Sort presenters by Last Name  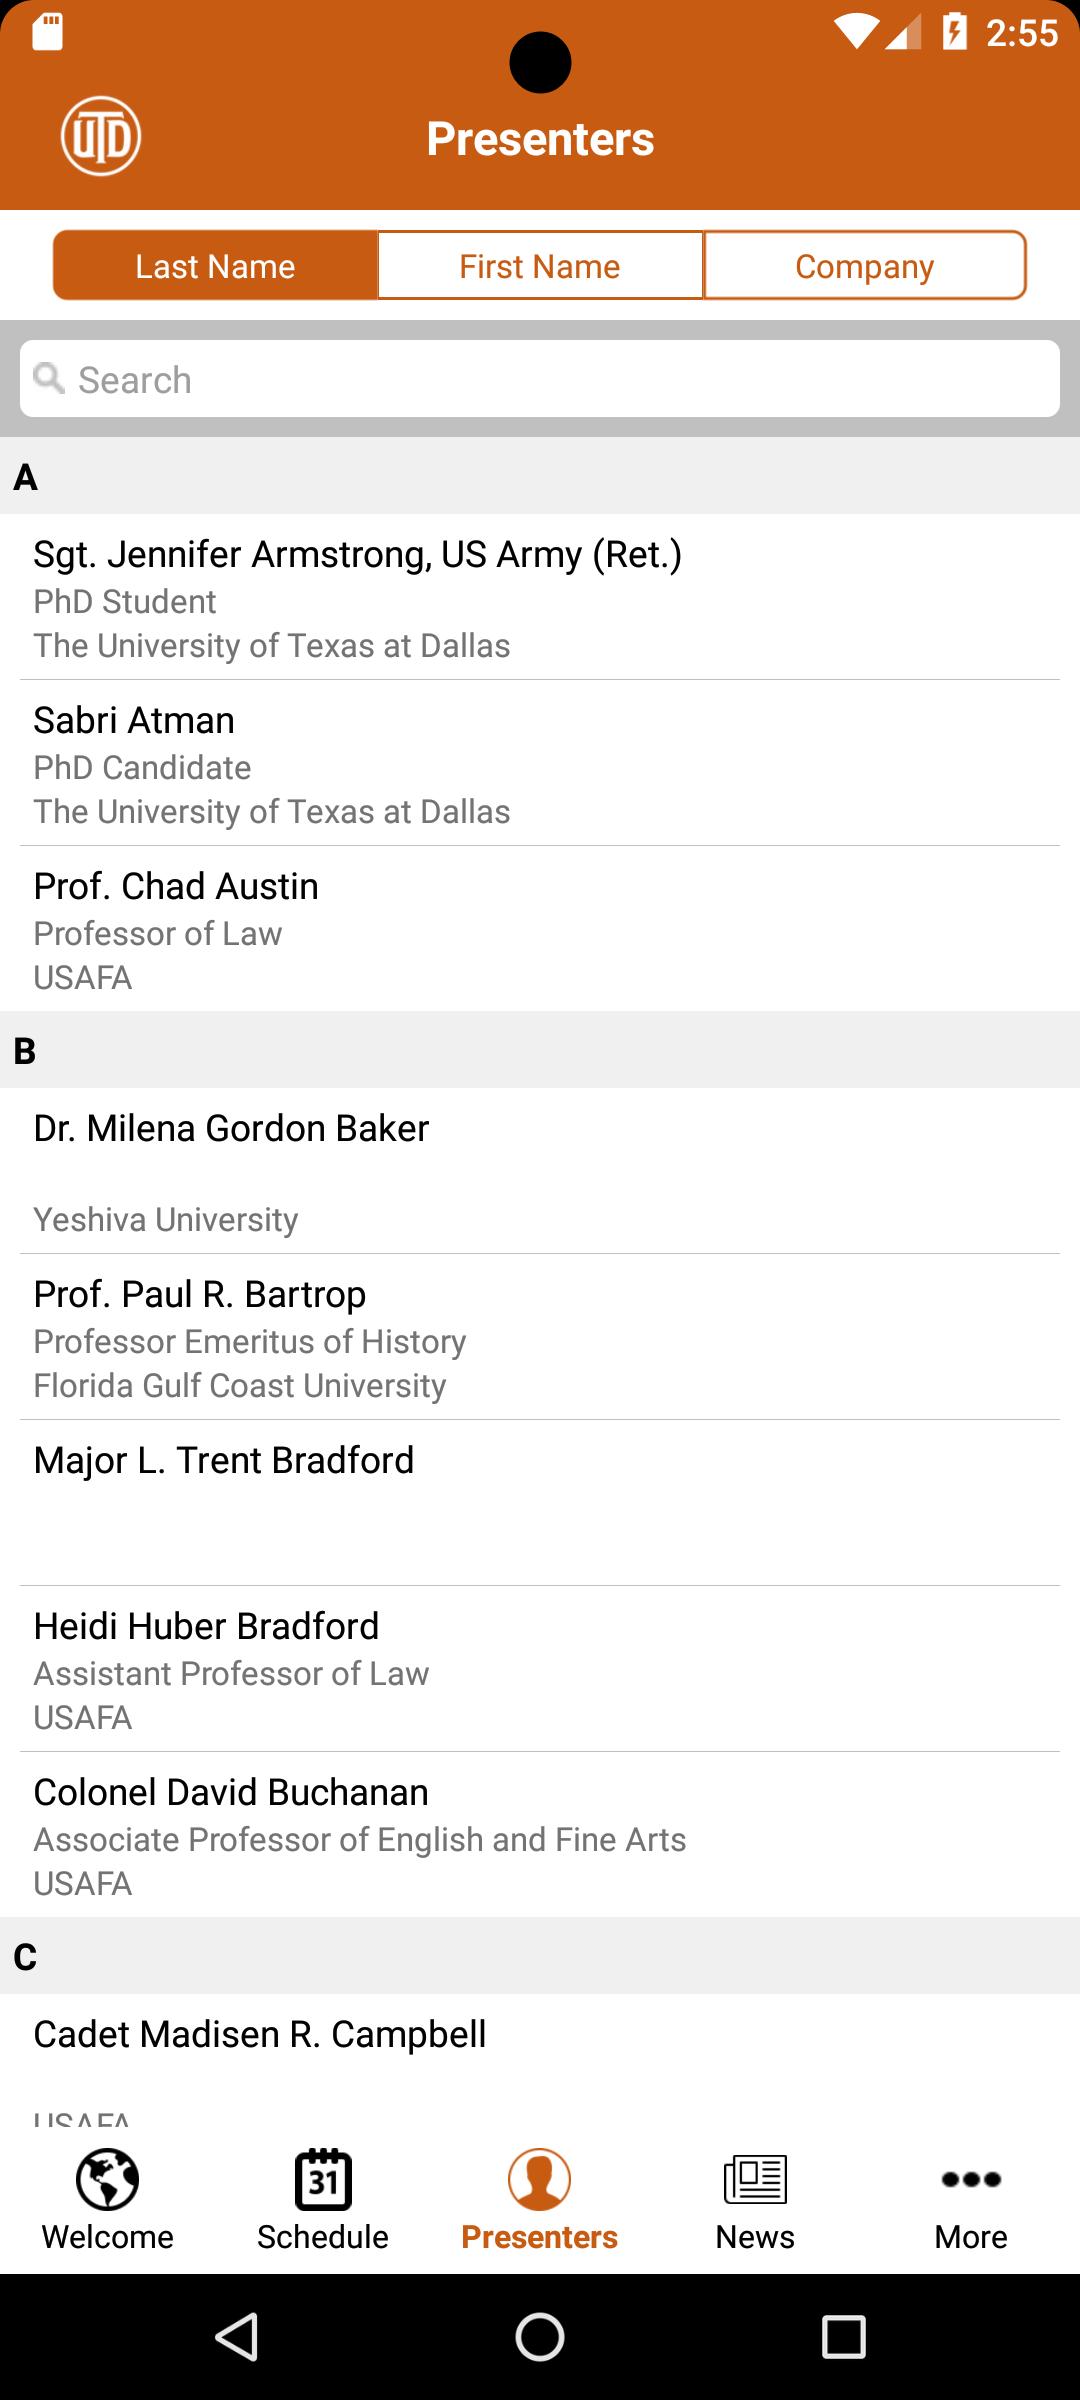[x=215, y=266]
